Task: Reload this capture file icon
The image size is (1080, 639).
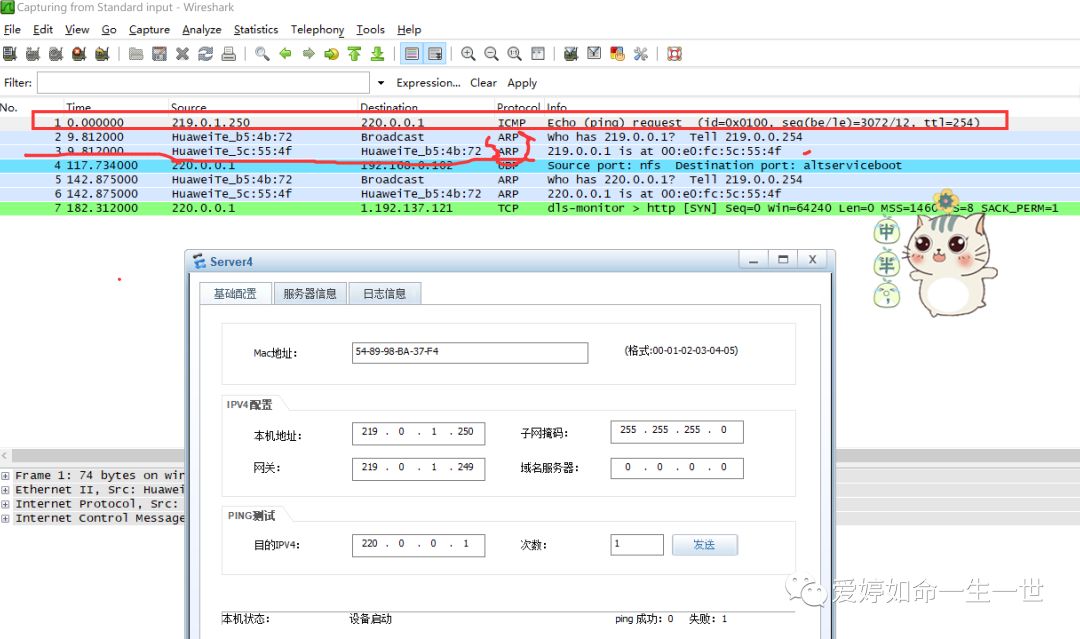Action: (x=205, y=54)
